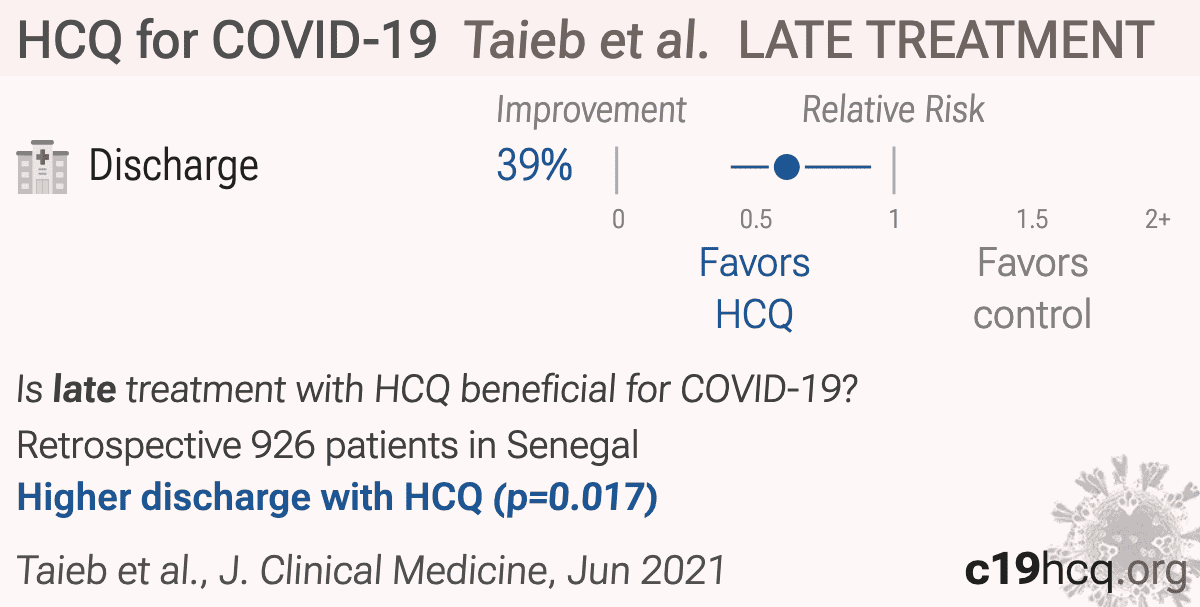Image resolution: width=1200 pixels, height=607 pixels.
Task: Click the Improvement column header
Action: coord(591,110)
